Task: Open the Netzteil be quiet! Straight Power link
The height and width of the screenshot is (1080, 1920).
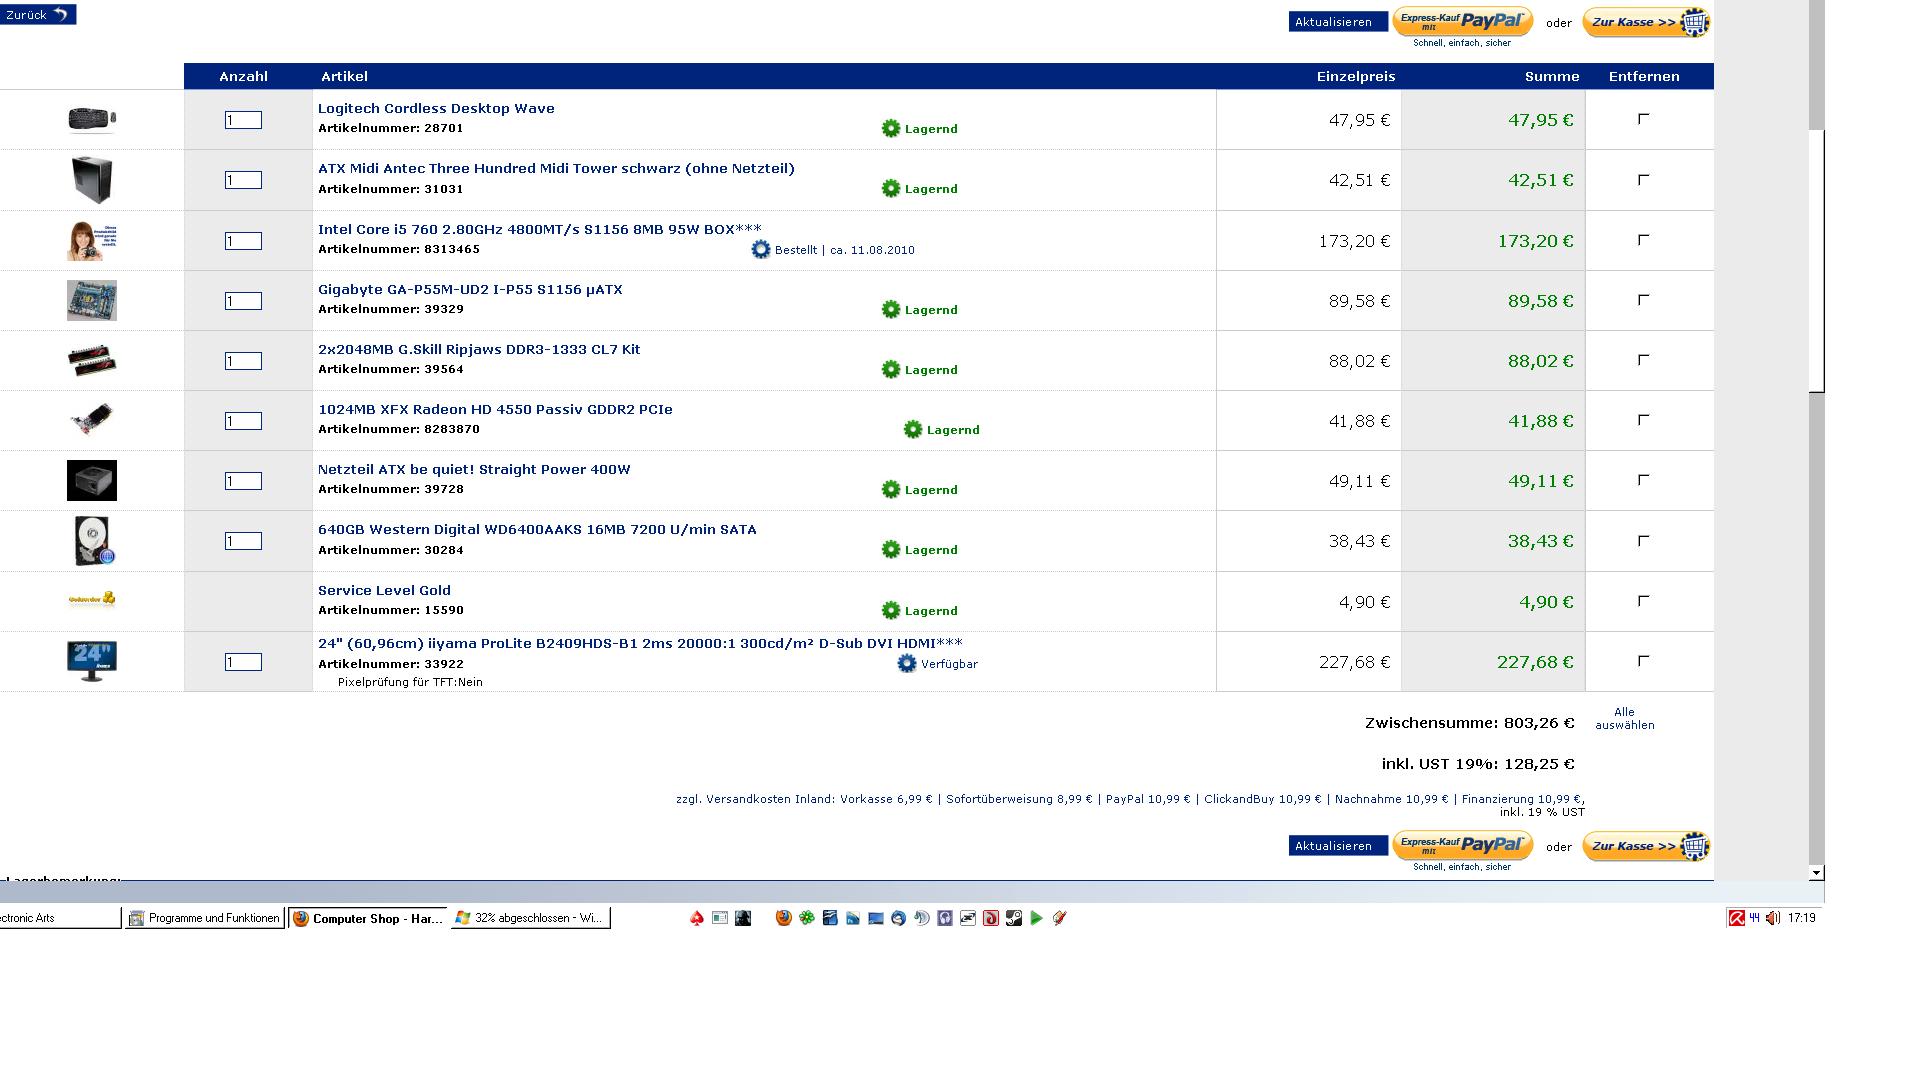Action: (x=474, y=469)
